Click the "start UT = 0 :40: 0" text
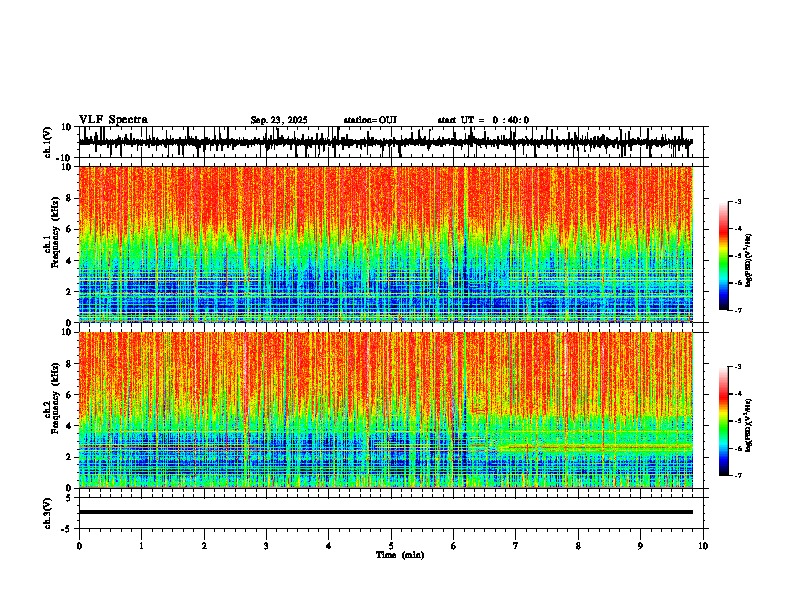Image resolution: width=792 pixels, height=612 pixels. coord(483,120)
